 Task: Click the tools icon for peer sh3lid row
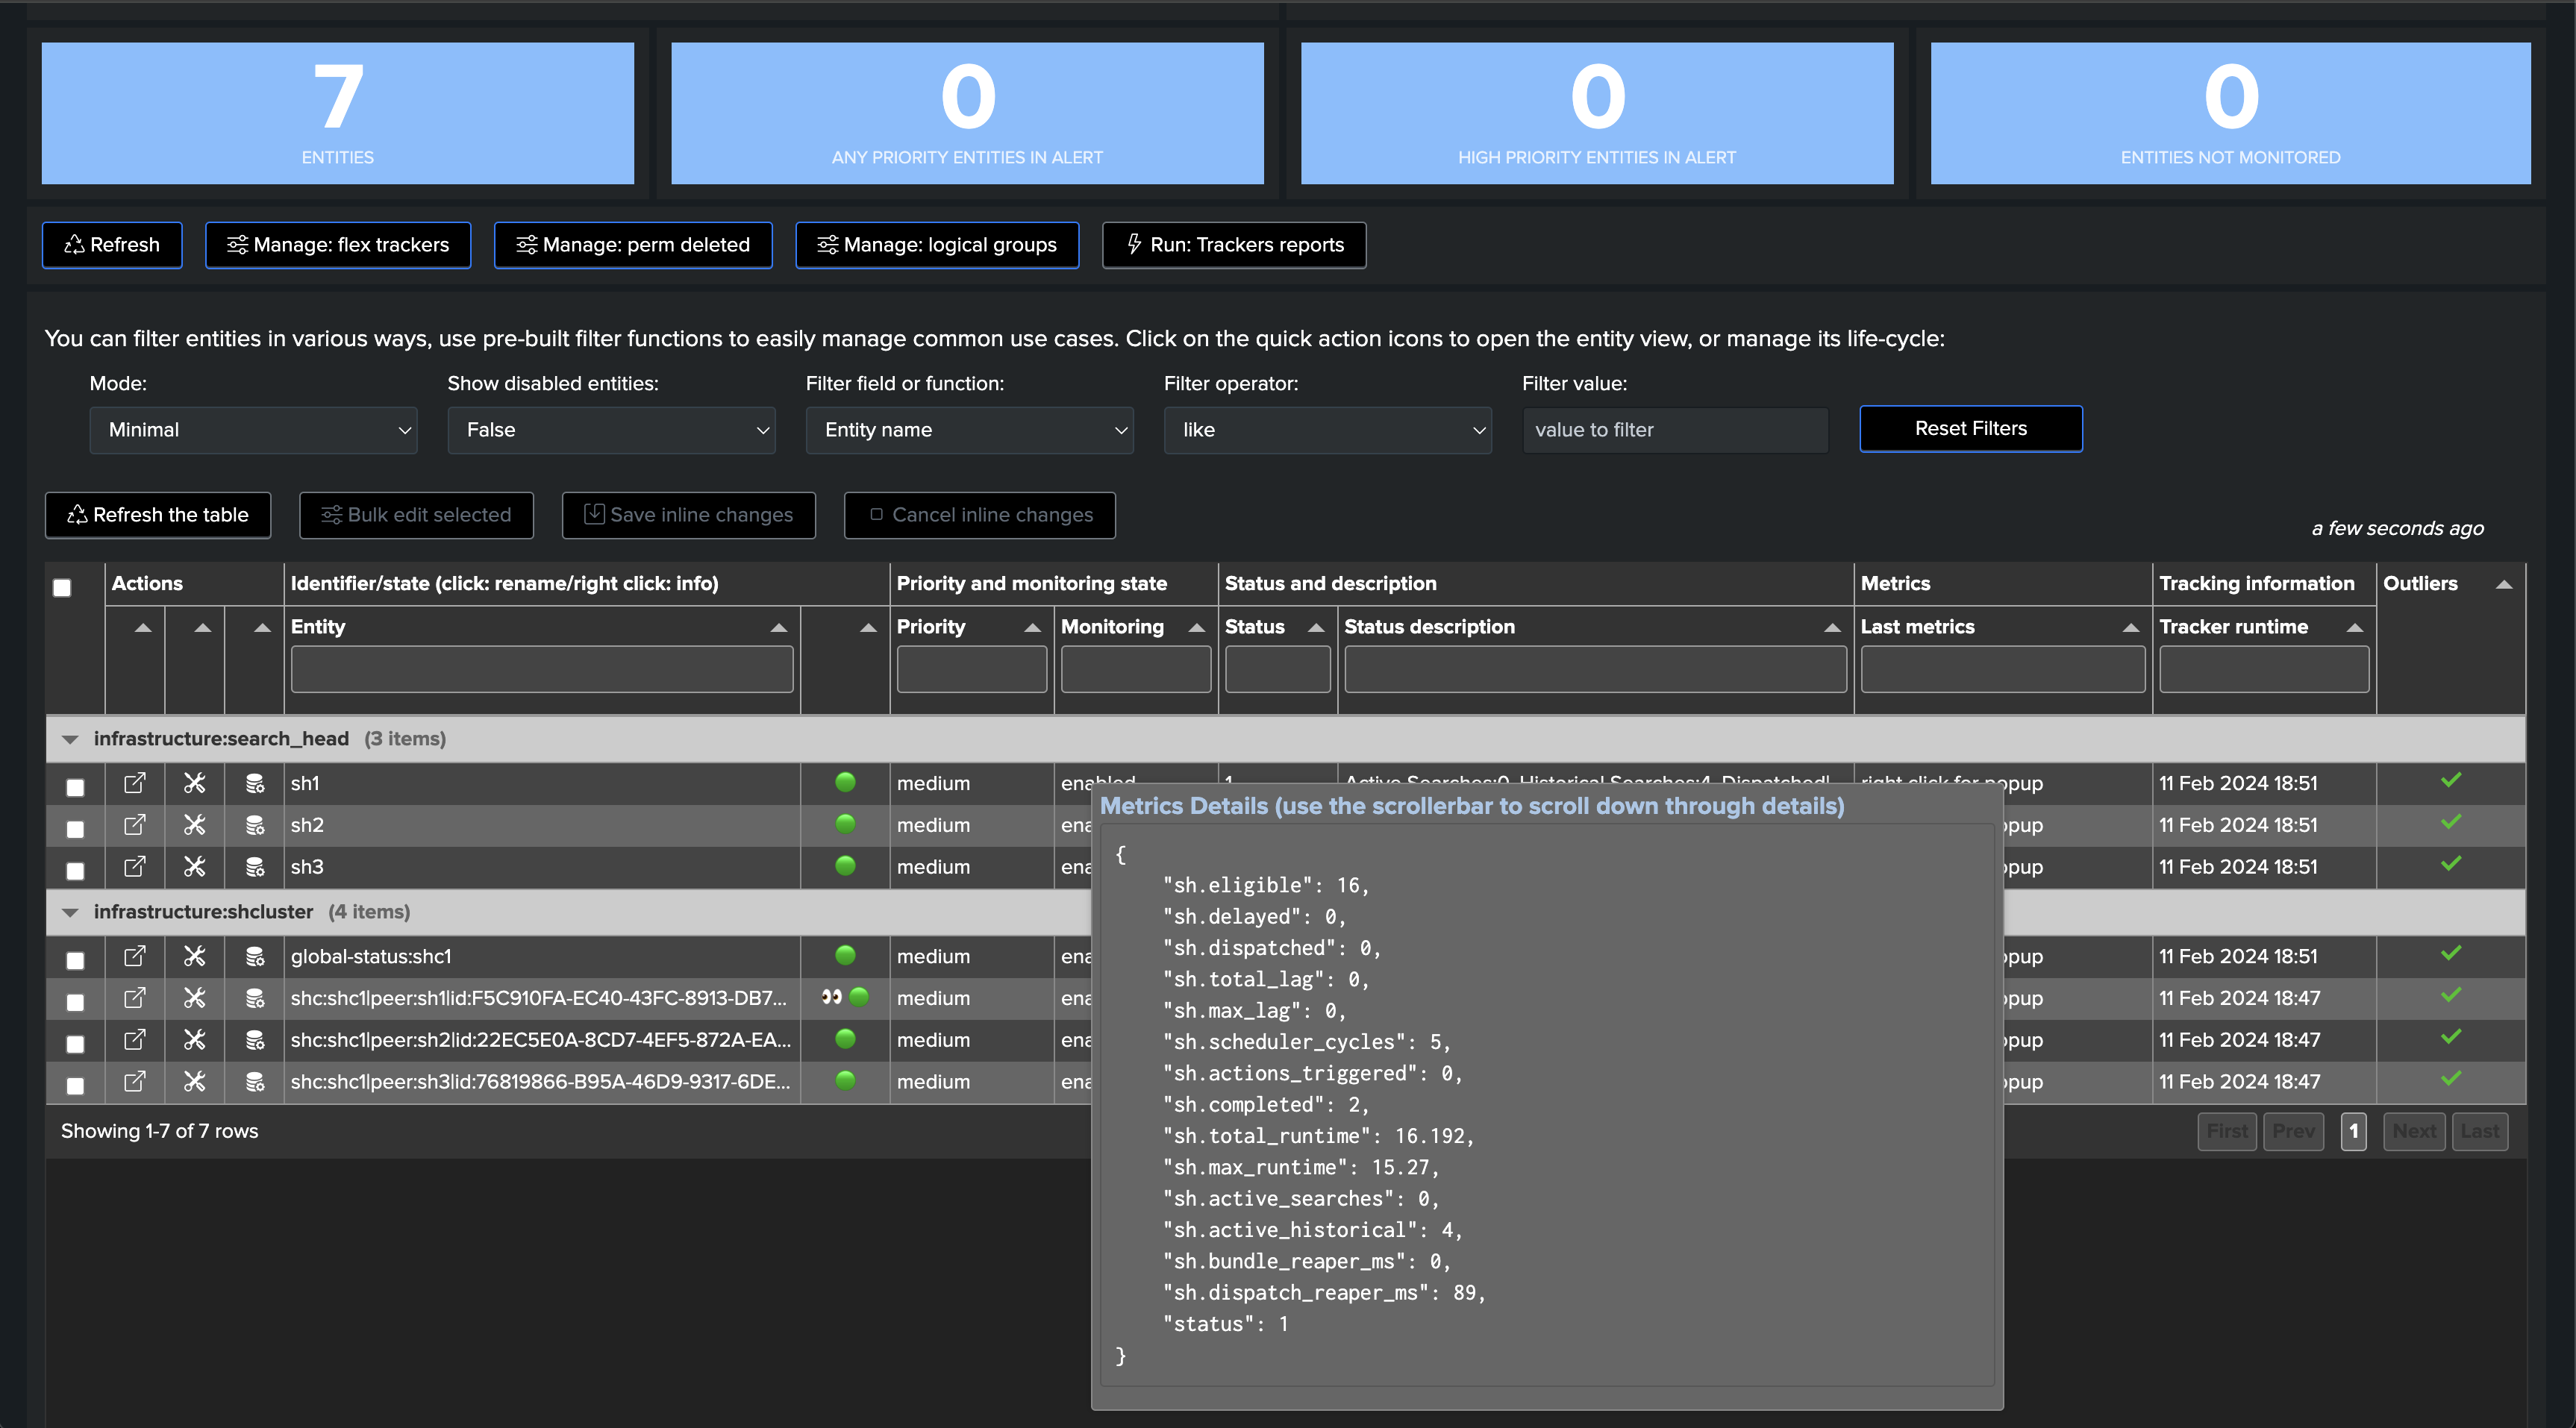tap(194, 1081)
